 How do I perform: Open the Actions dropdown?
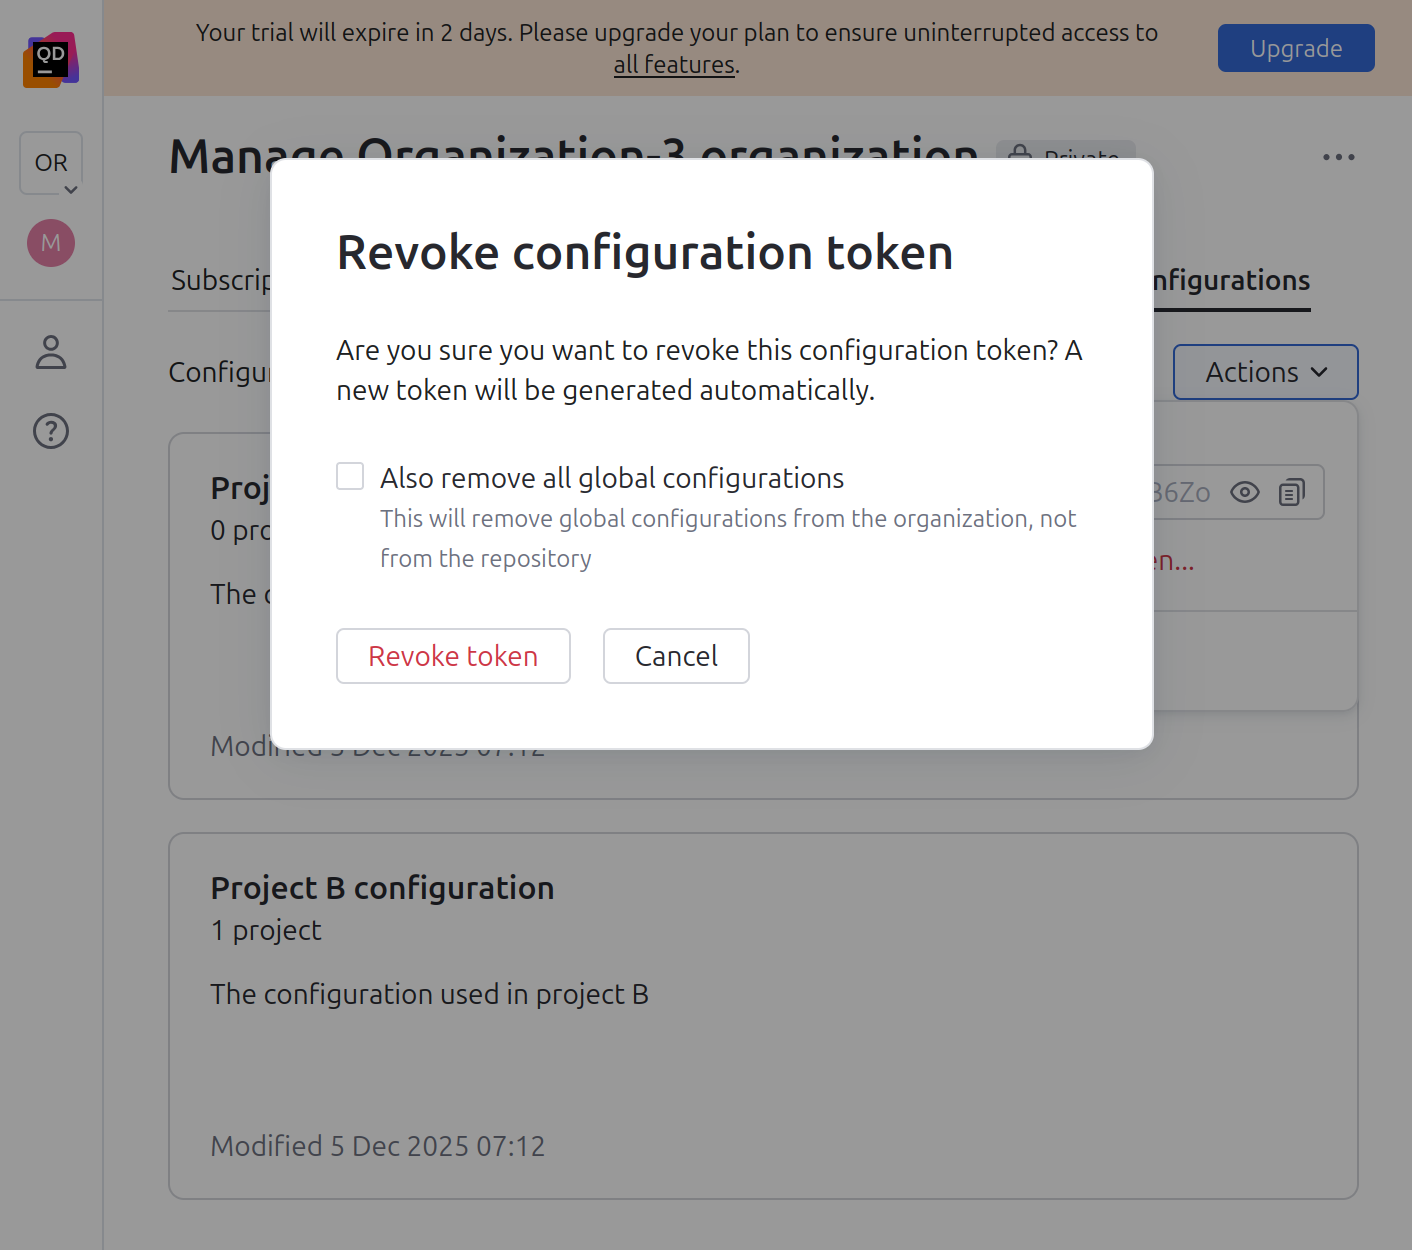point(1265,372)
